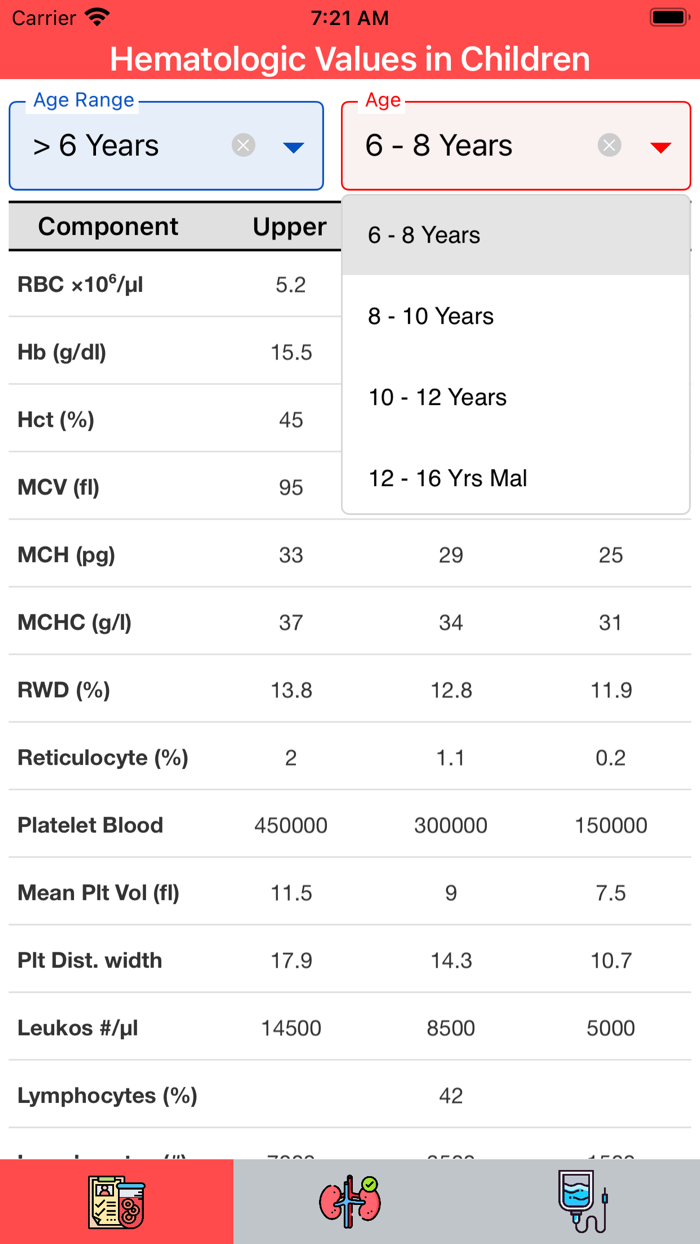Choose the '8 - 10 Years' option
Image resolution: width=700 pixels, height=1244 pixels.
pyautogui.click(x=430, y=316)
